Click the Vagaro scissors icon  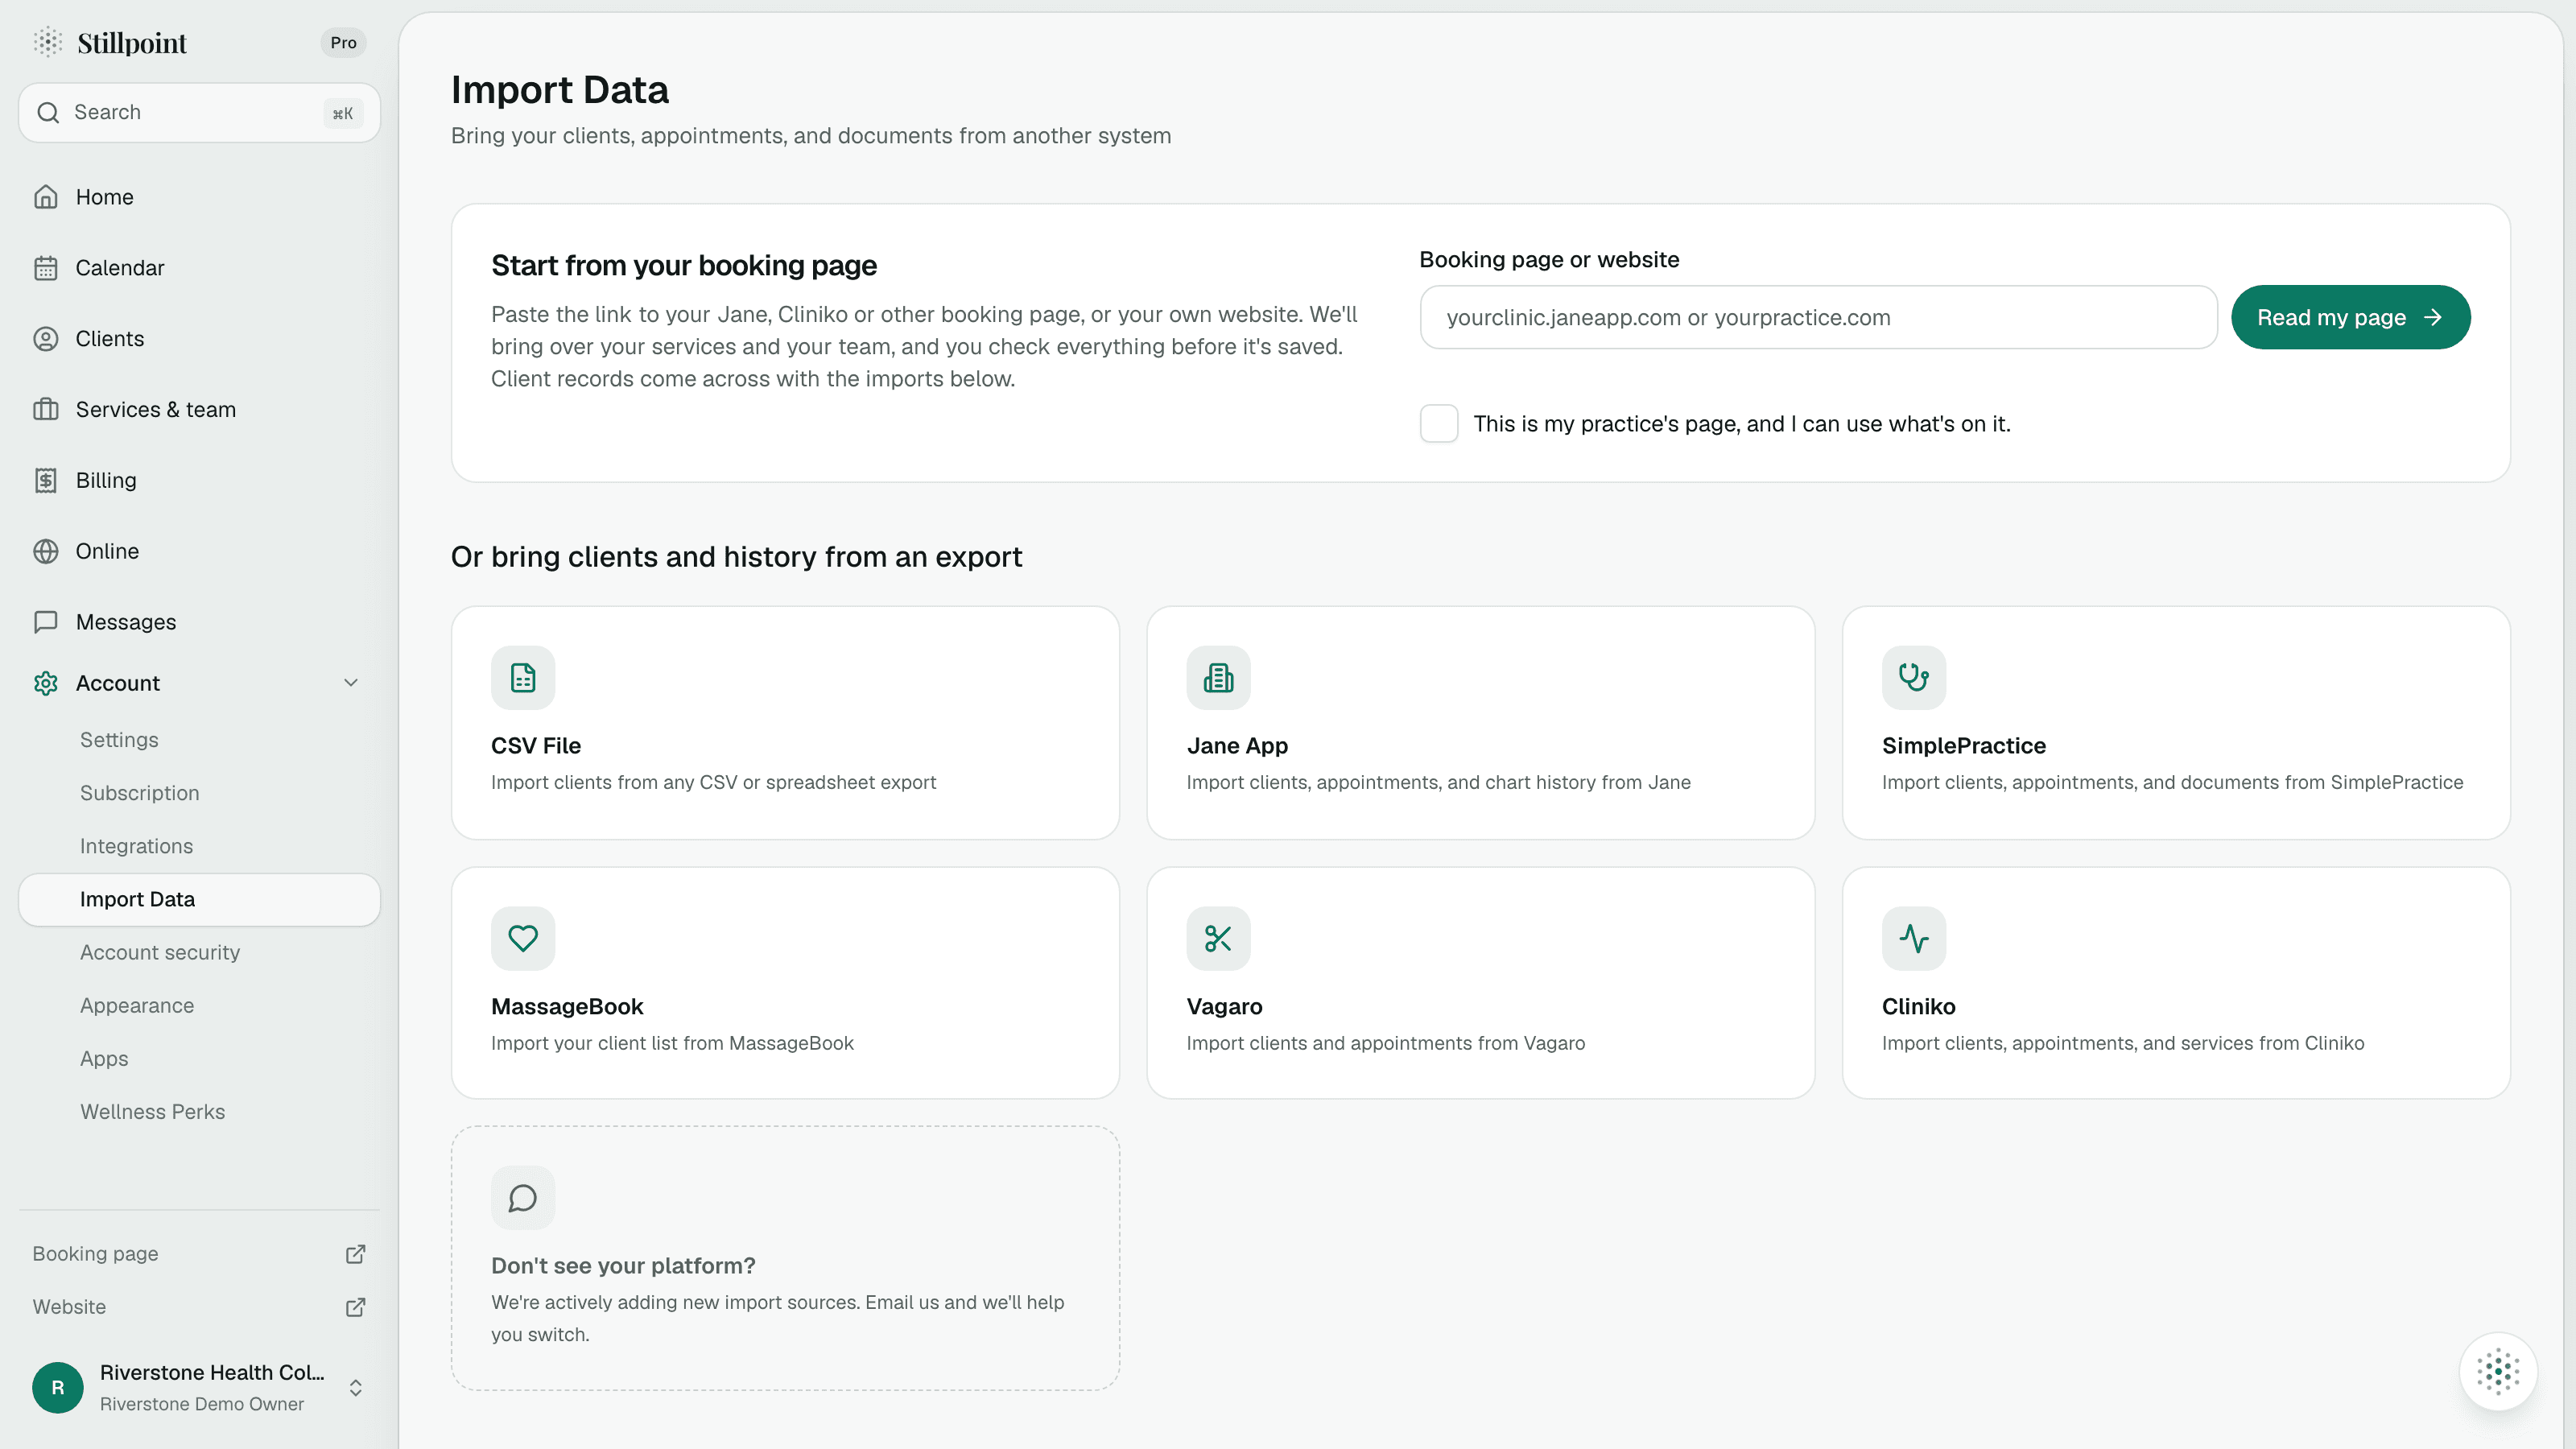1218,938
